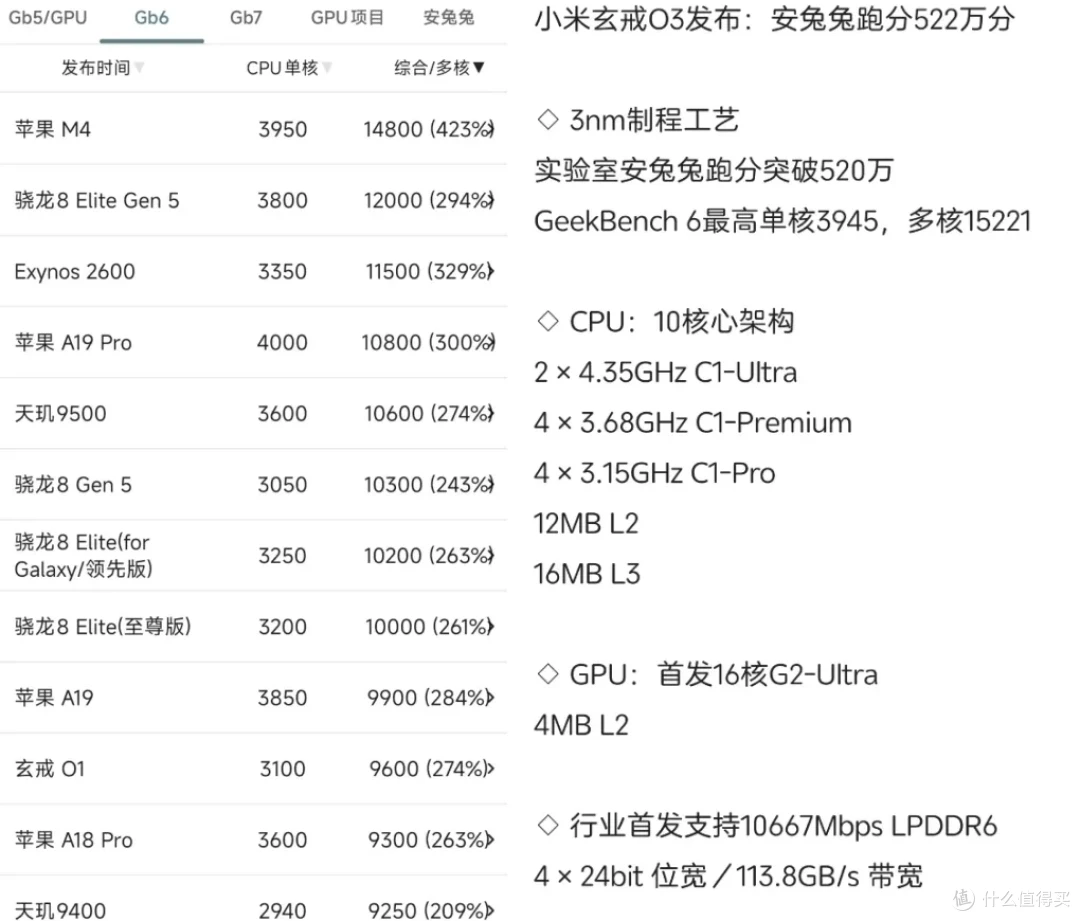The width and height of the screenshot is (1080, 921).
Task: Switch to GPU项目 tab
Action: [347, 17]
